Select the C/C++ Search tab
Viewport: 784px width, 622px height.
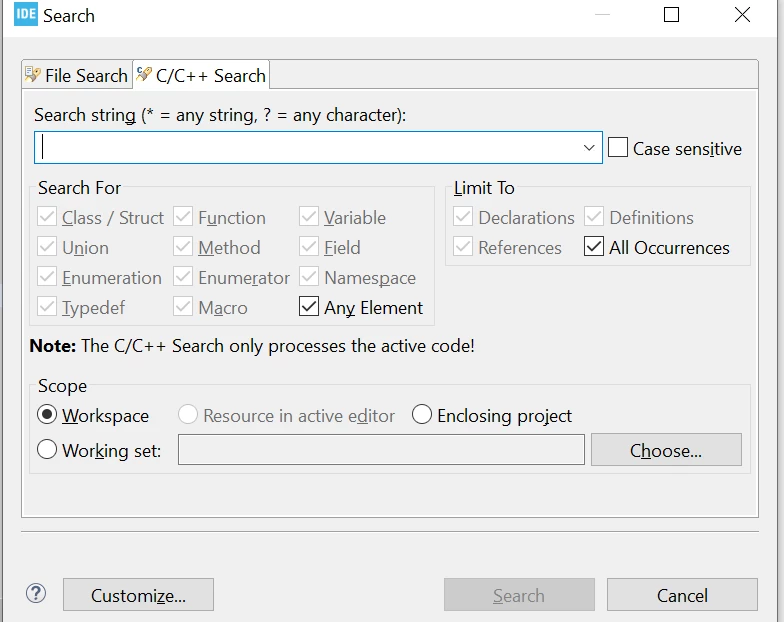201,75
